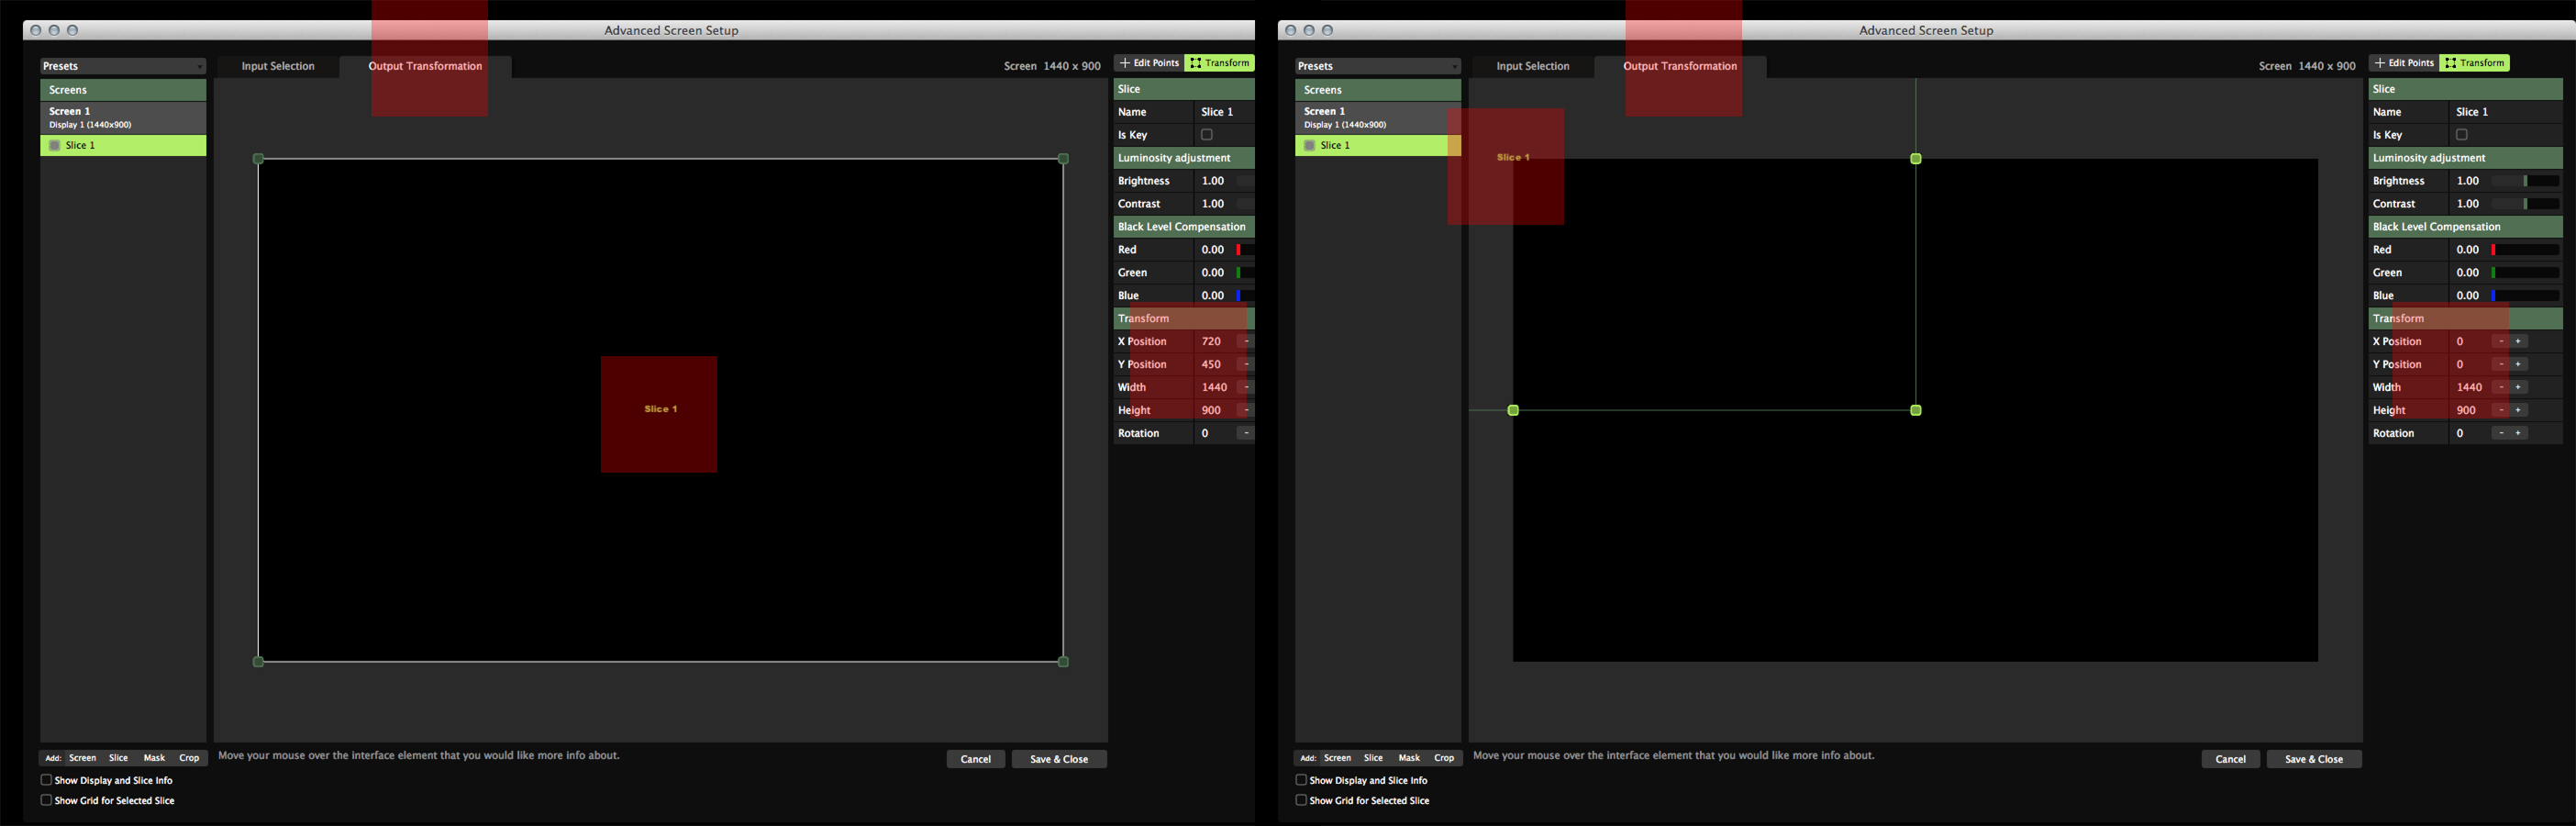
Task: Open Input Selection tab in right window
Action: pyautogui.click(x=1532, y=66)
